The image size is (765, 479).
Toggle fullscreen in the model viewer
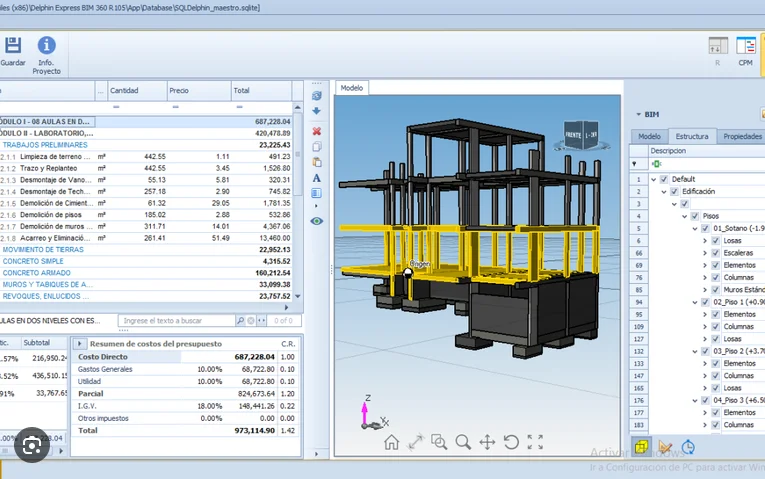click(x=535, y=442)
